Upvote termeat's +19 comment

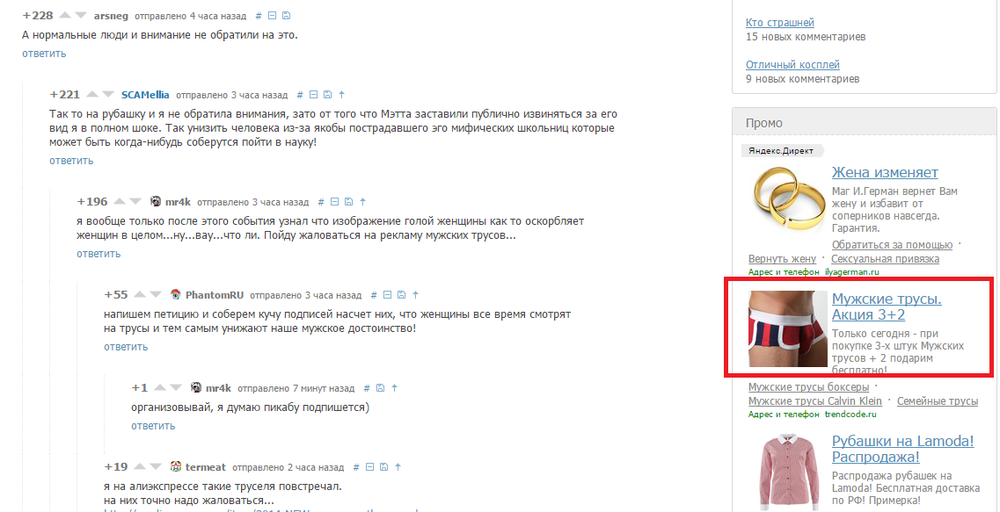coord(138,466)
